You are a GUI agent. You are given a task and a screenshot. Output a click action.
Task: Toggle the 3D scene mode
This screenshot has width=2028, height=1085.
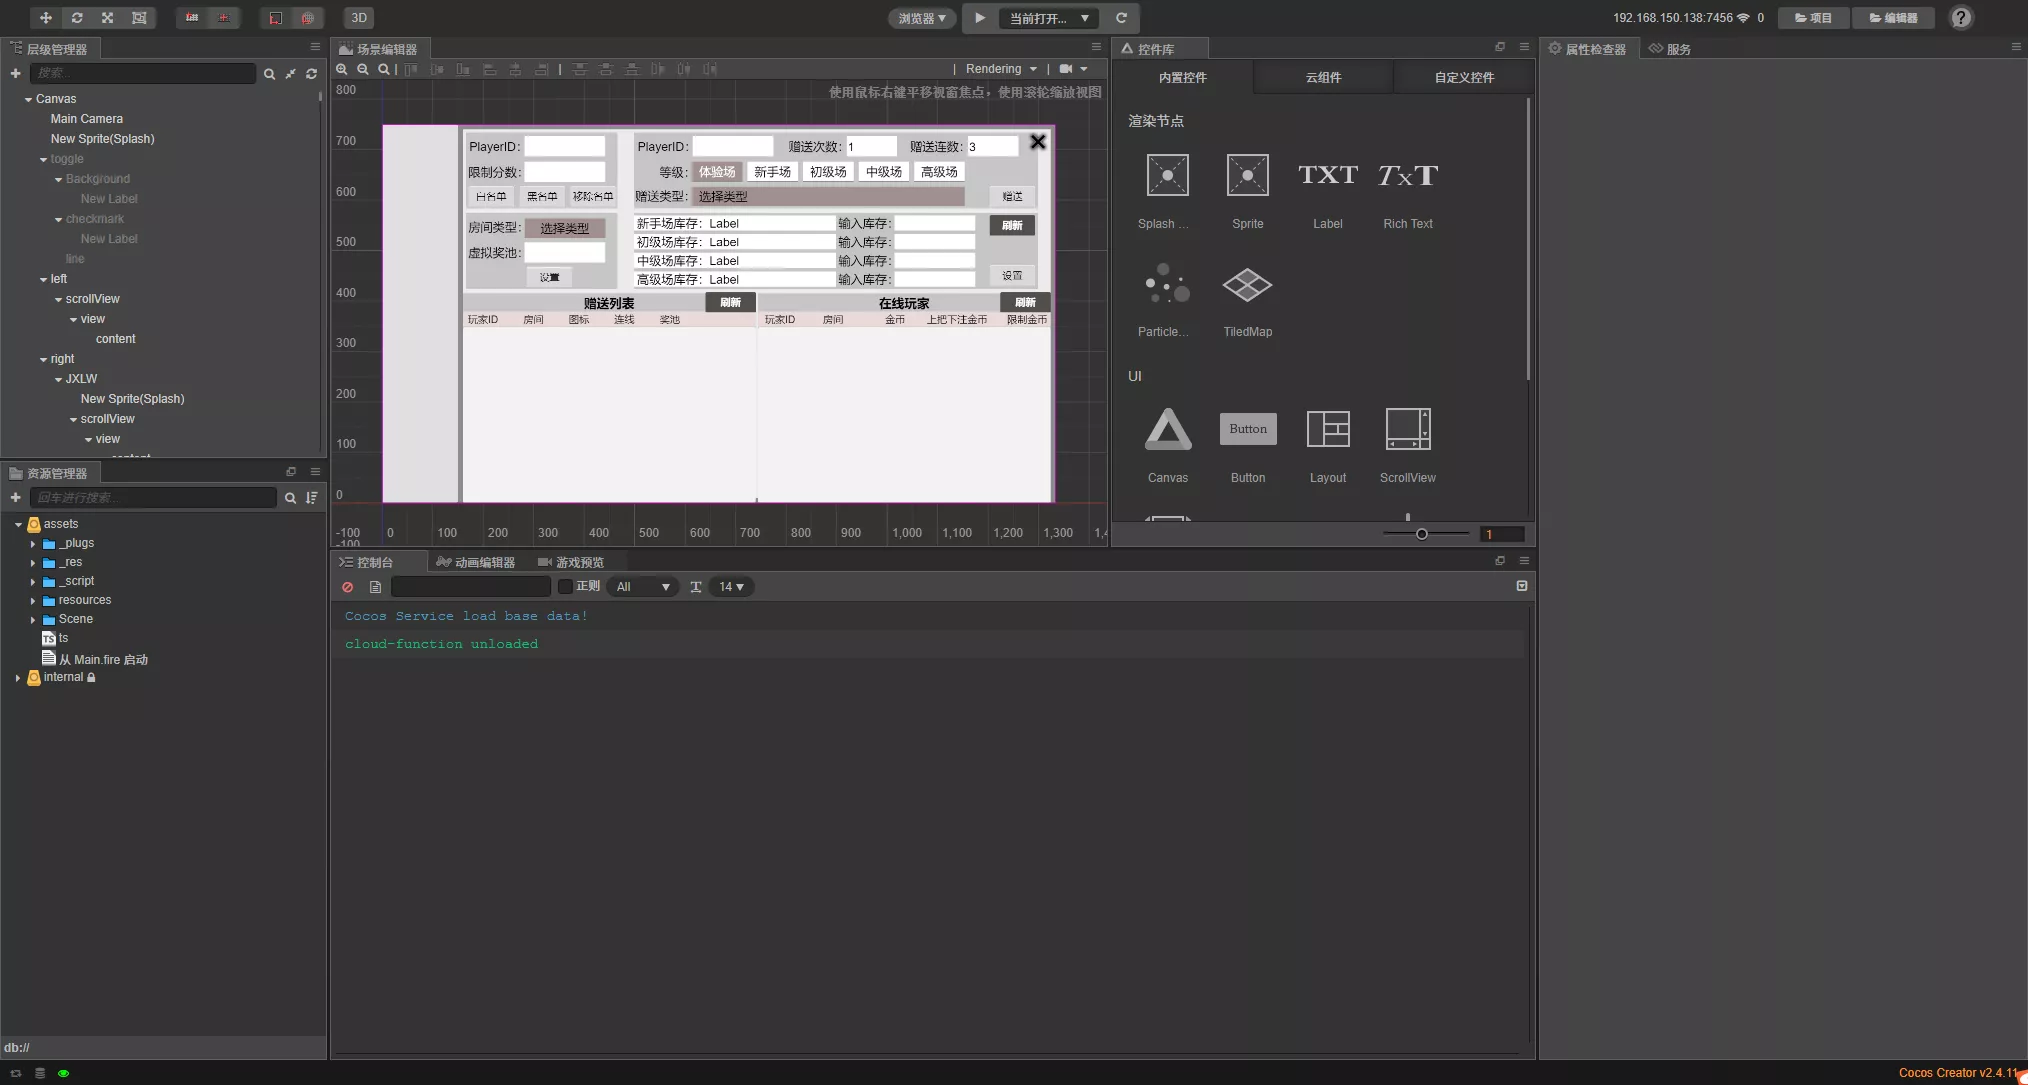359,18
